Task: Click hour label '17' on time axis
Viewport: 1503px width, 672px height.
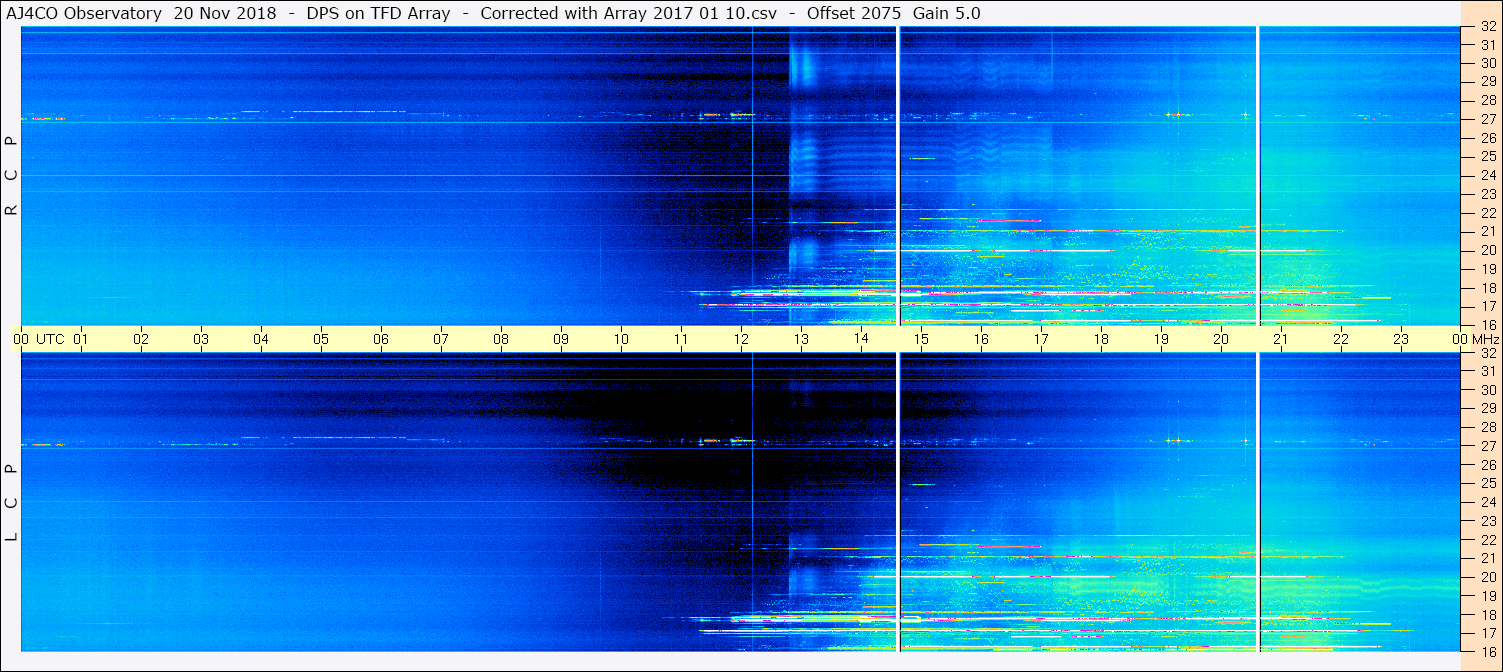Action: pyautogui.click(x=1041, y=339)
